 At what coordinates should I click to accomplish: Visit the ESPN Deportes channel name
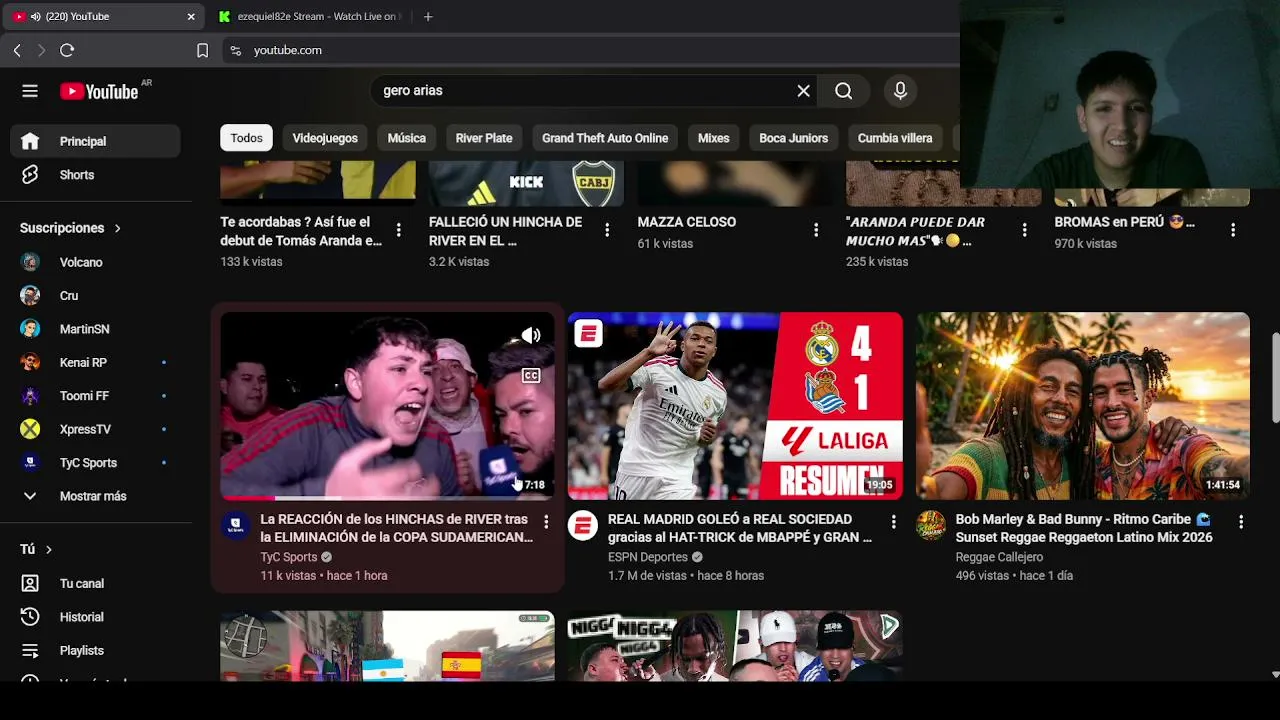pyautogui.click(x=648, y=557)
